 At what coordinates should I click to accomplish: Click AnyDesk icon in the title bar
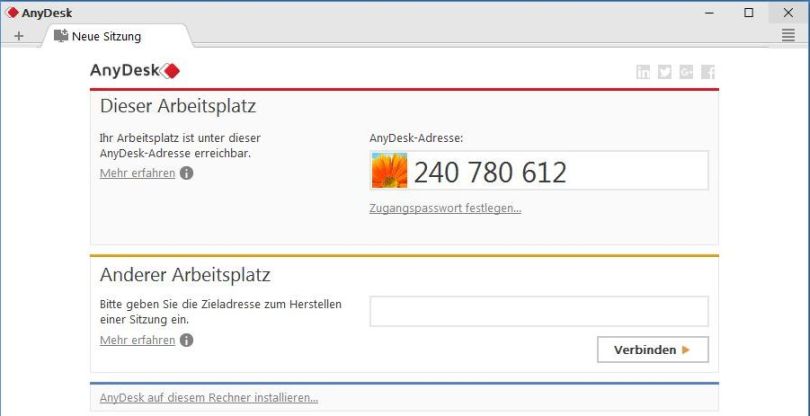tap(12, 12)
